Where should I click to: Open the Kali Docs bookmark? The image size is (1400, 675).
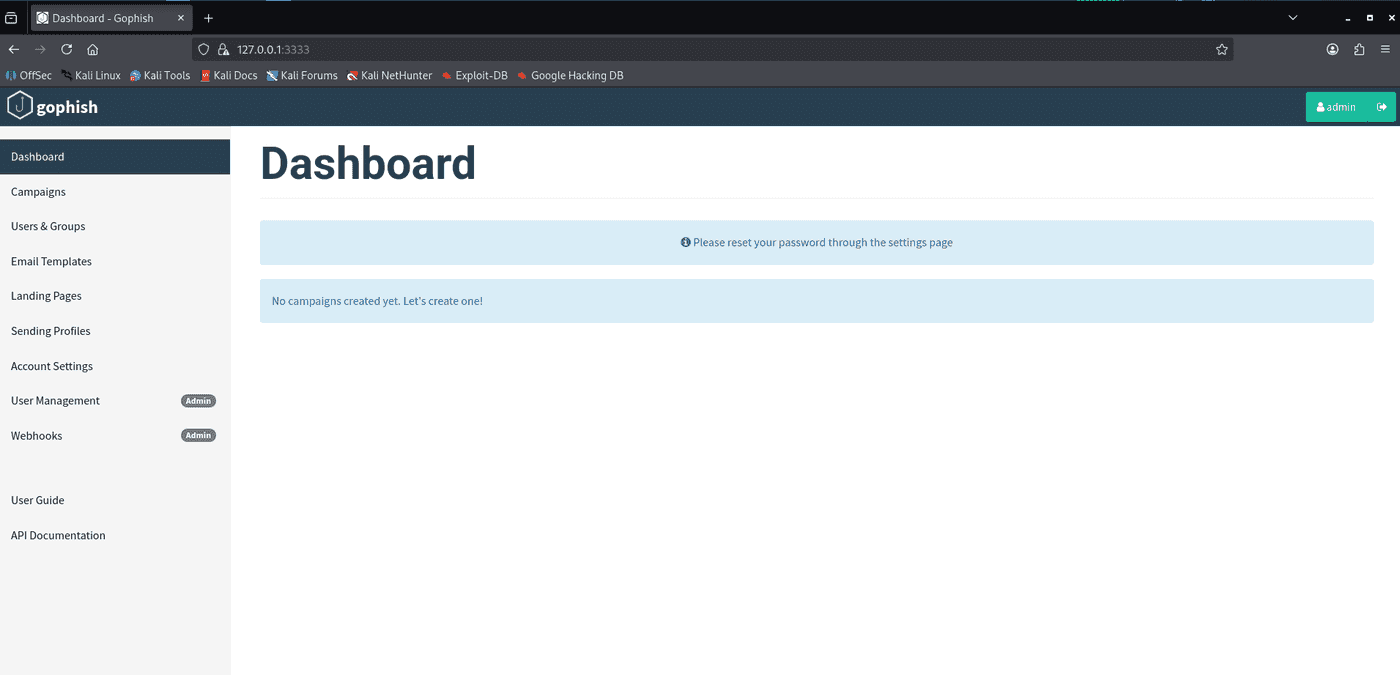(x=228, y=75)
